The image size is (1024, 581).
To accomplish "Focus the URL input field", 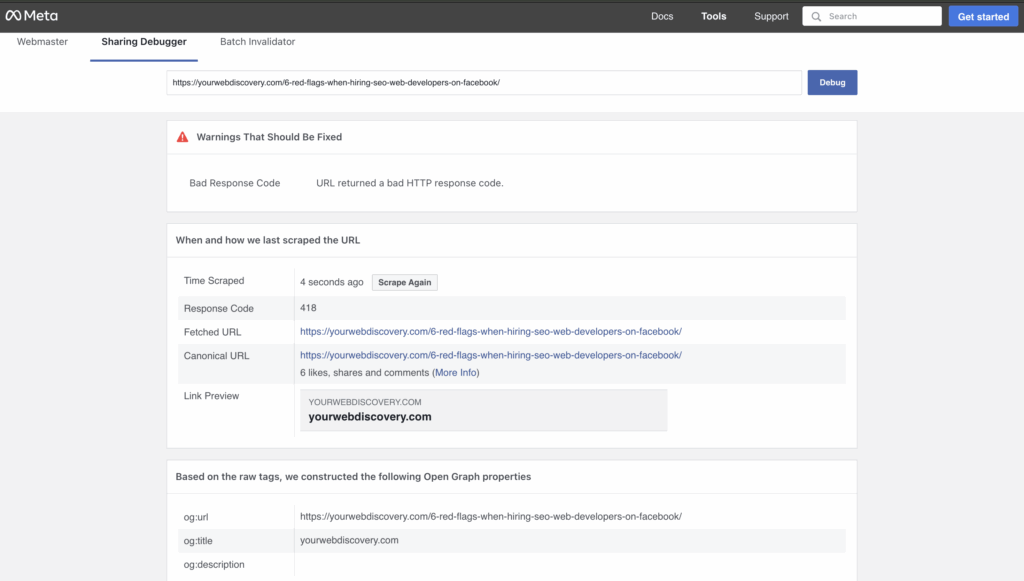I will 484,83.
